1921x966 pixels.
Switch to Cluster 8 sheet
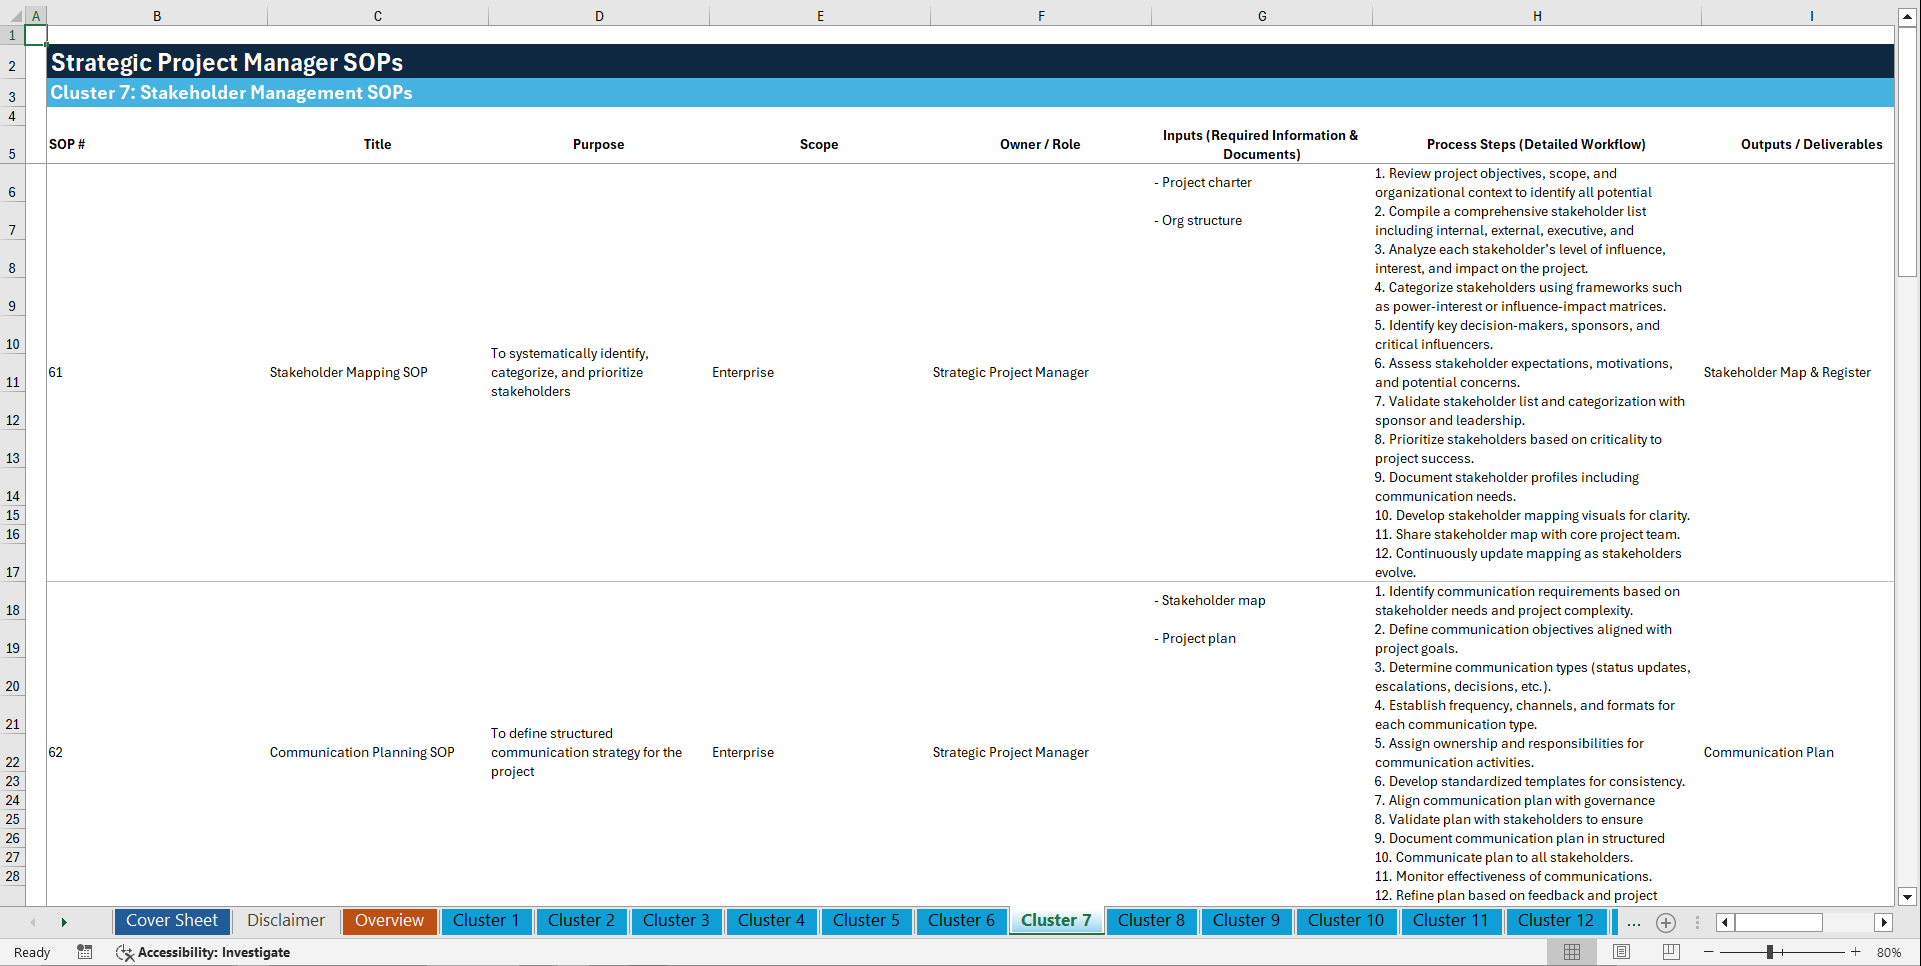pyautogui.click(x=1151, y=921)
